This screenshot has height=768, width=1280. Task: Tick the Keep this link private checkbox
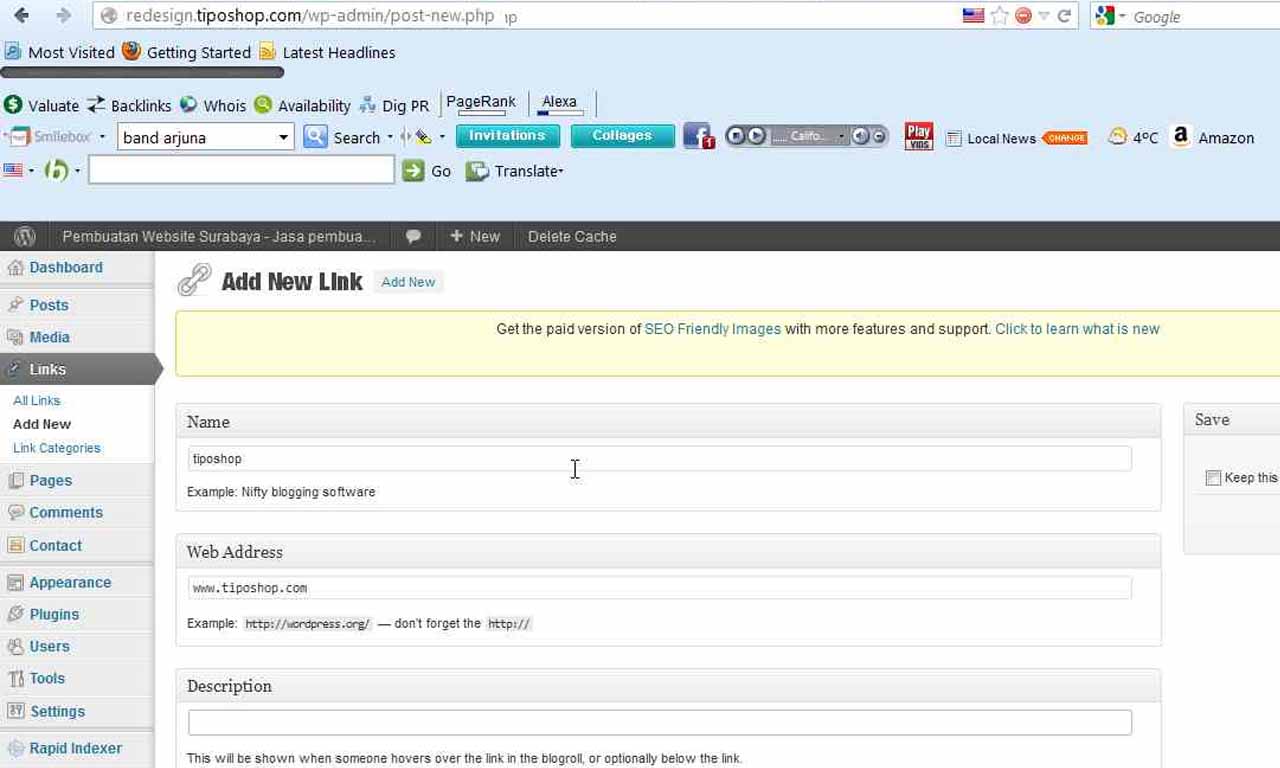(1213, 478)
